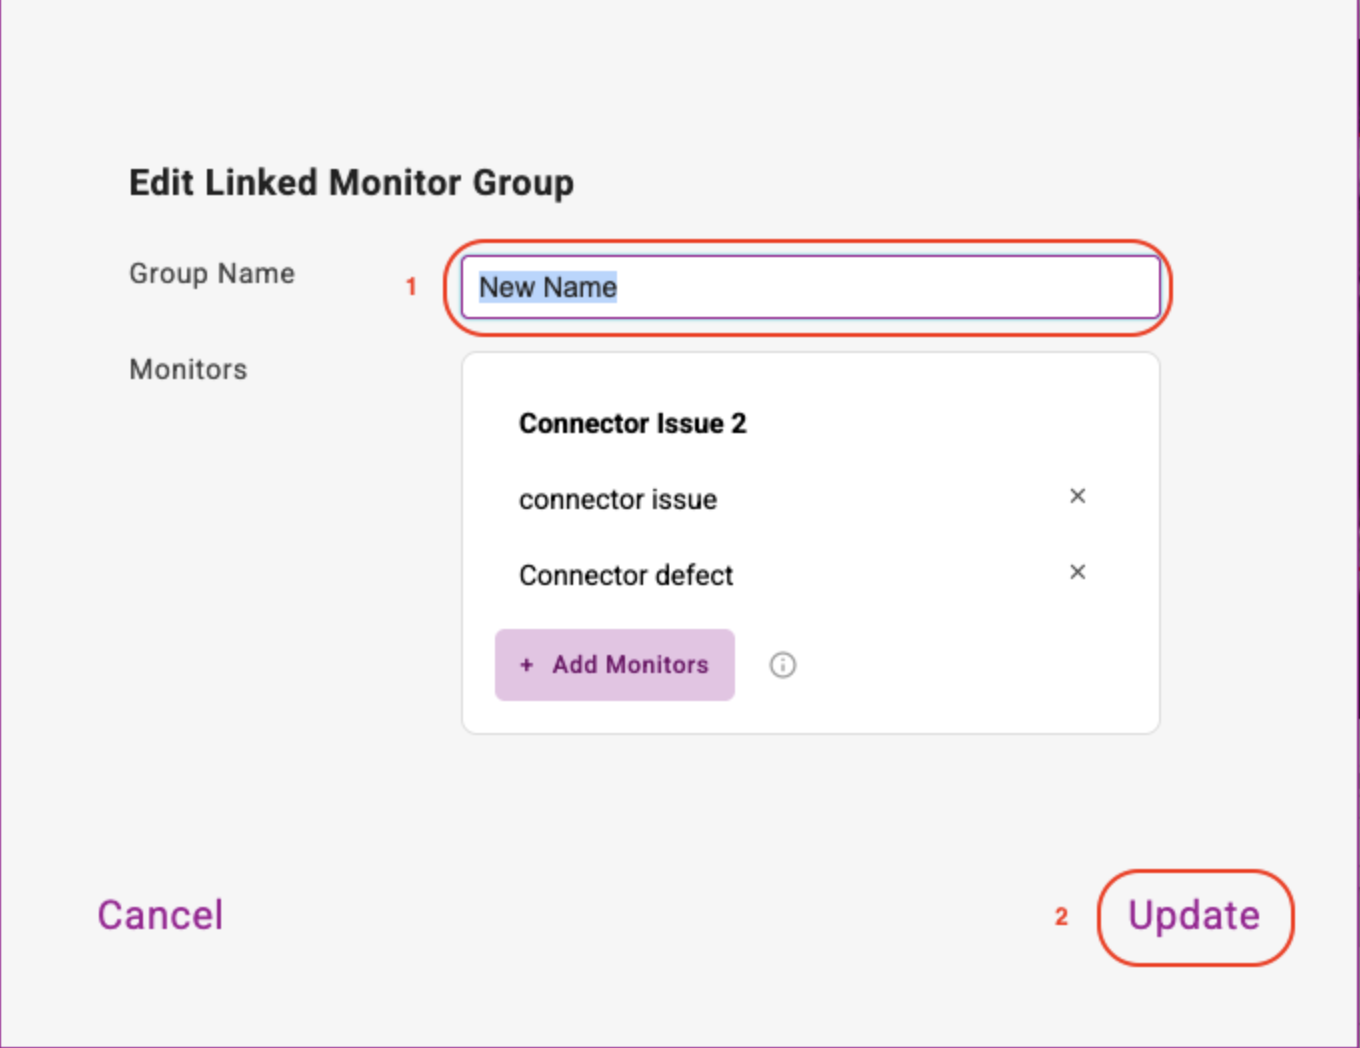
Task: Click the "Edit Linked Monitor Group" title
Action: 351,183
